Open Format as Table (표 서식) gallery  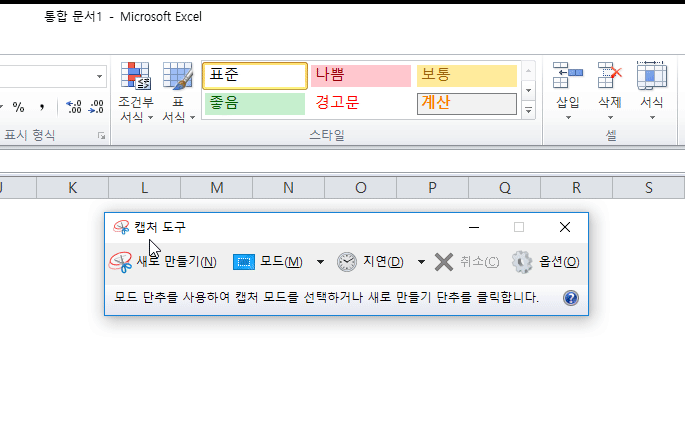[x=178, y=92]
